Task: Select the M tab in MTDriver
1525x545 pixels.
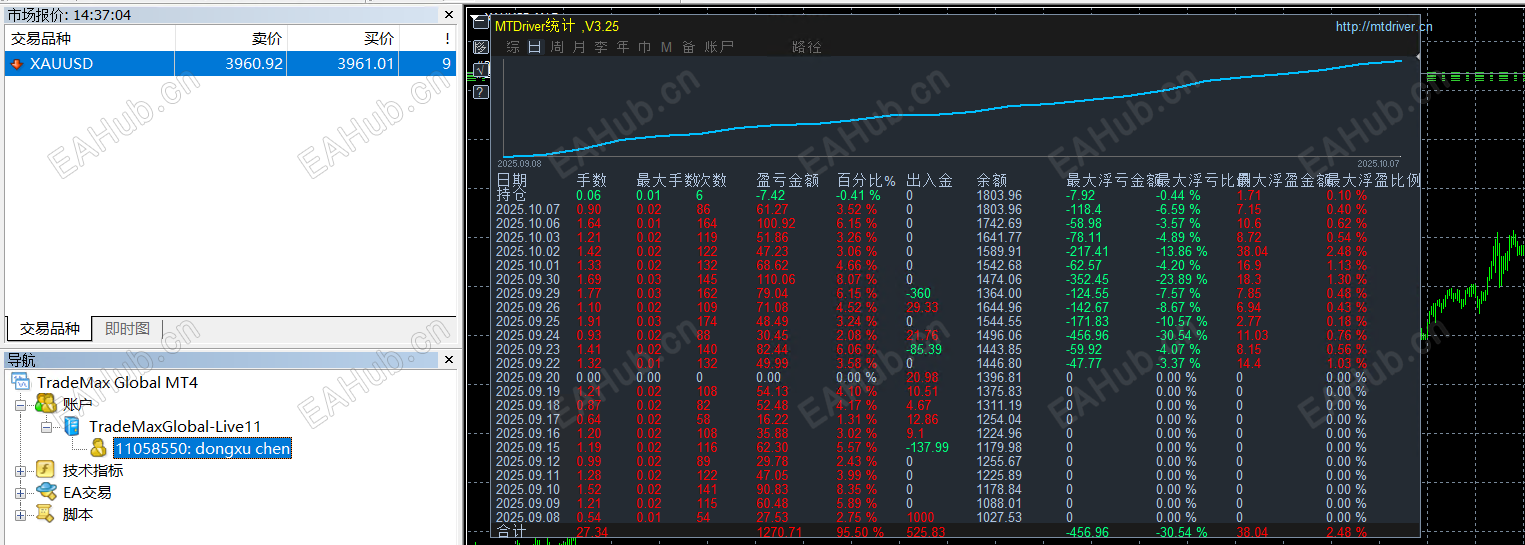Action: [667, 47]
